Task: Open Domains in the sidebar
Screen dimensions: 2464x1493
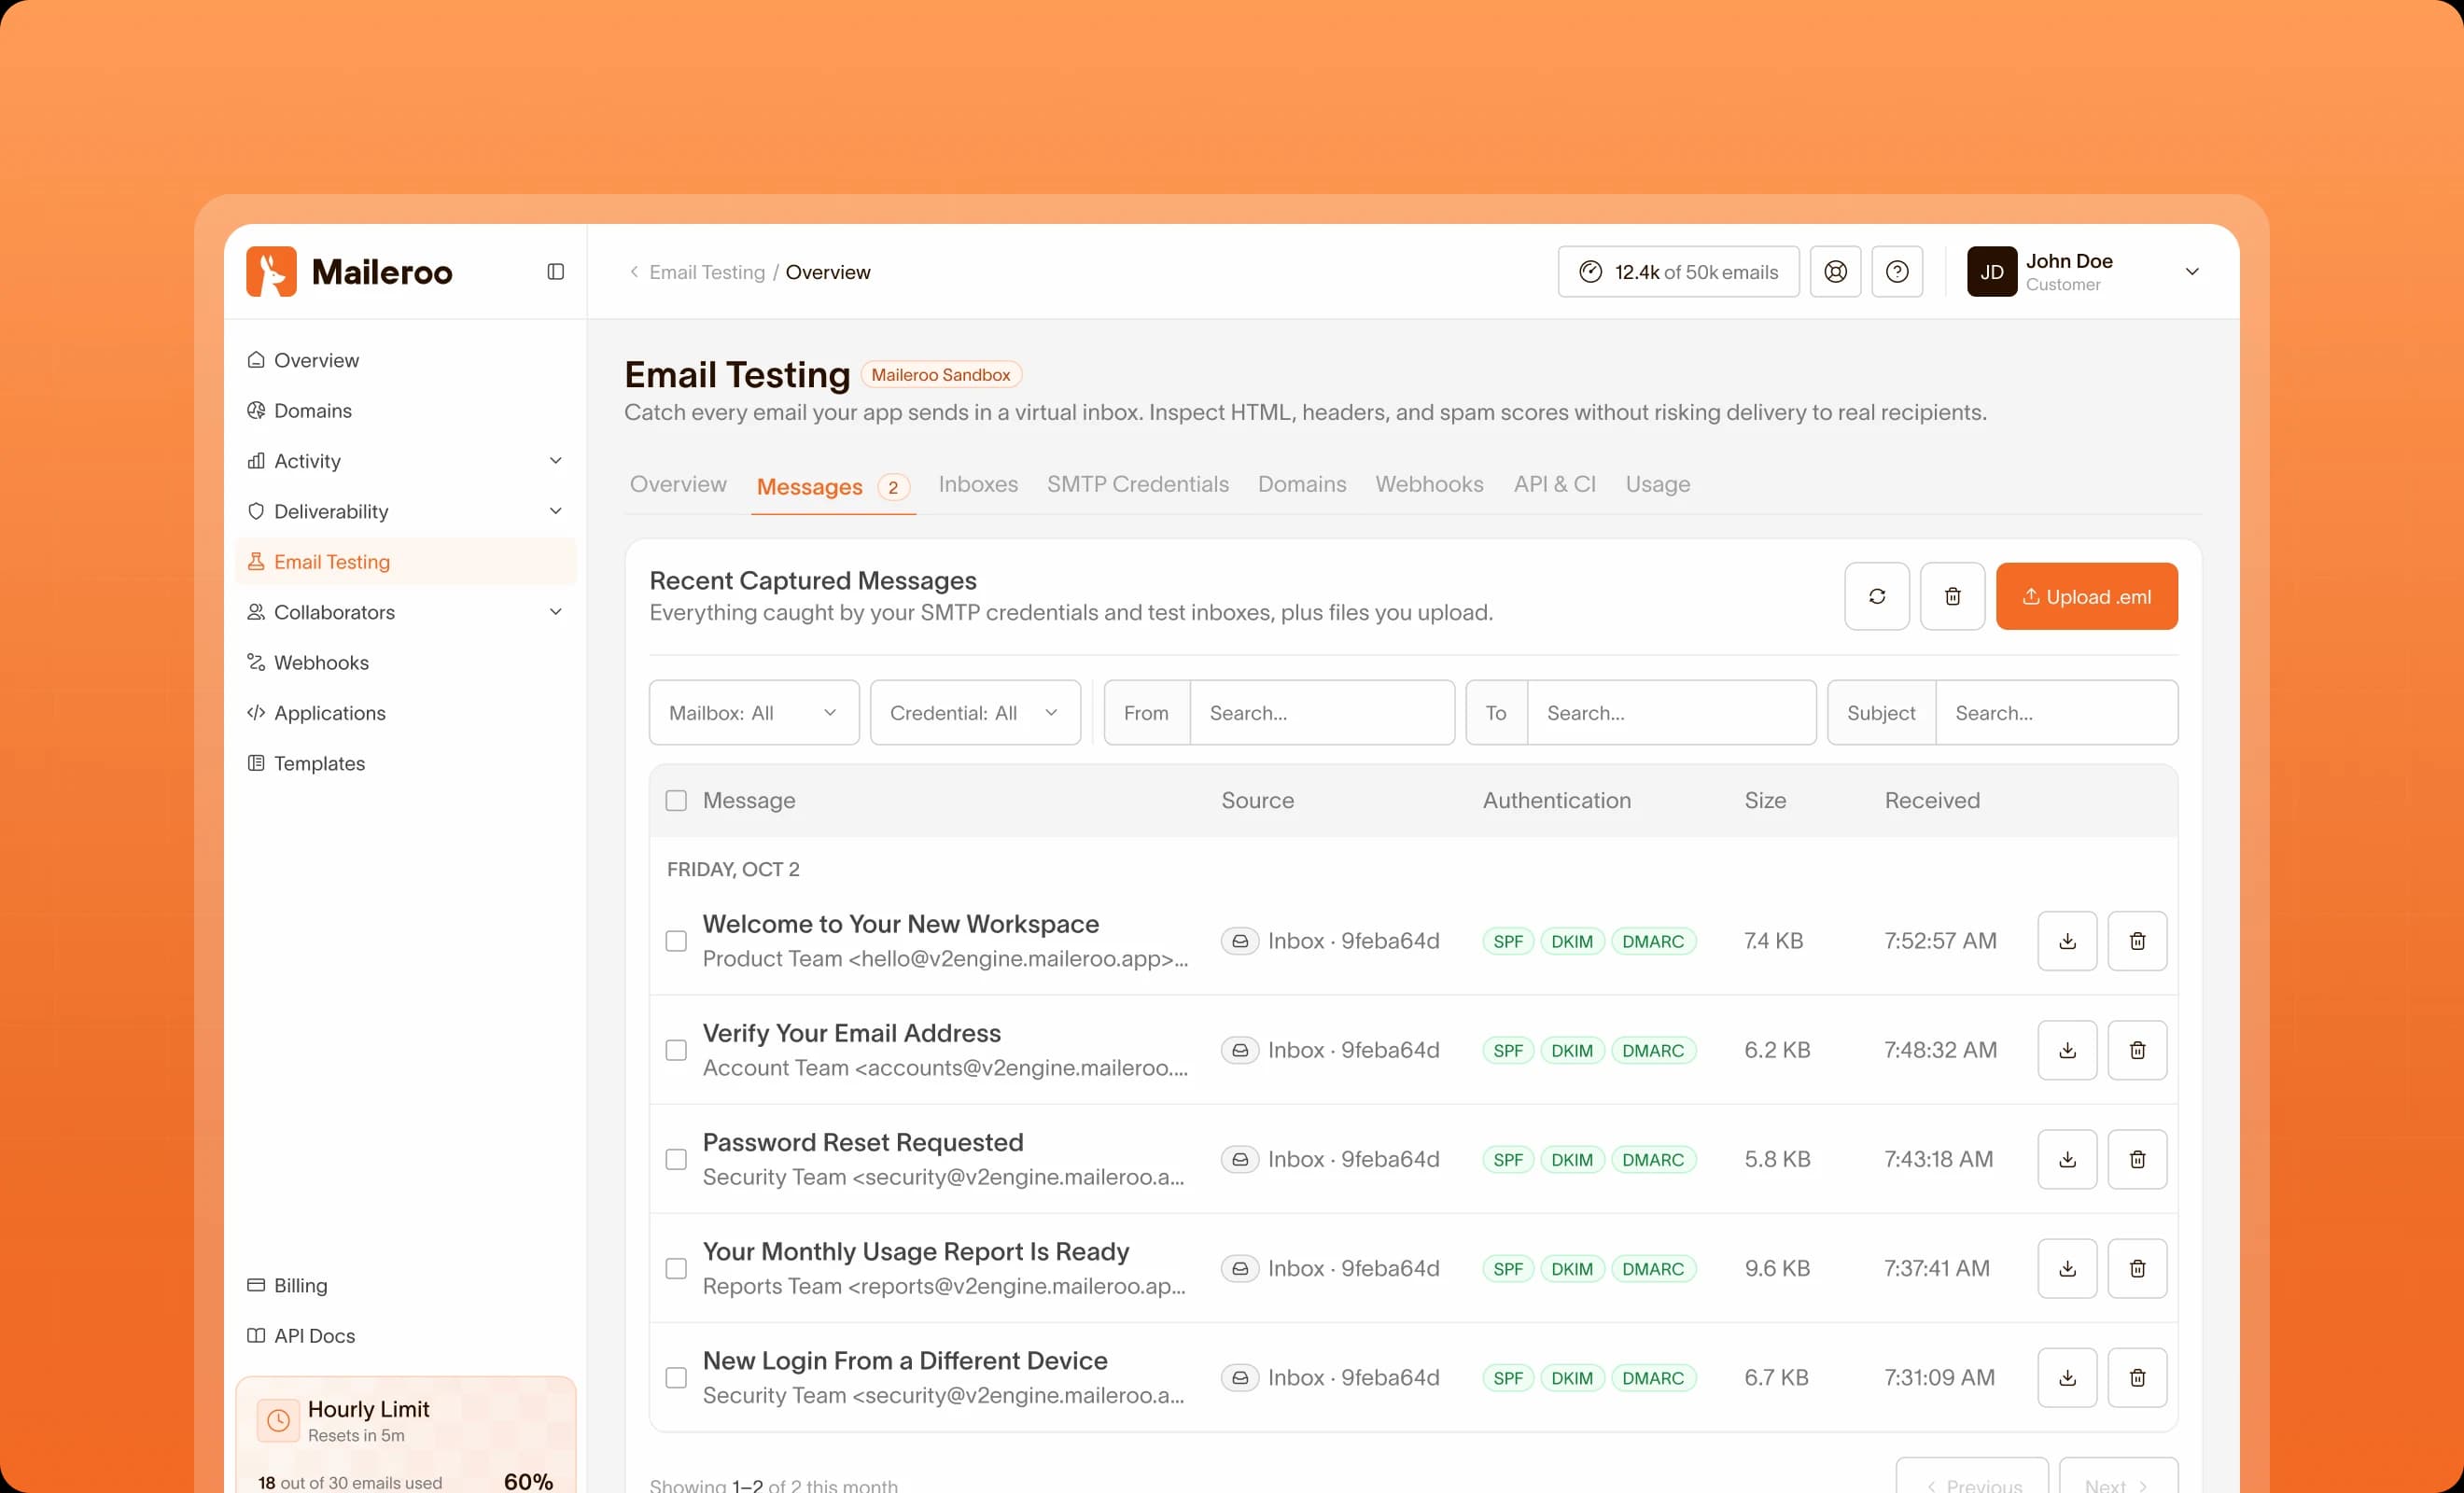Action: click(406, 410)
